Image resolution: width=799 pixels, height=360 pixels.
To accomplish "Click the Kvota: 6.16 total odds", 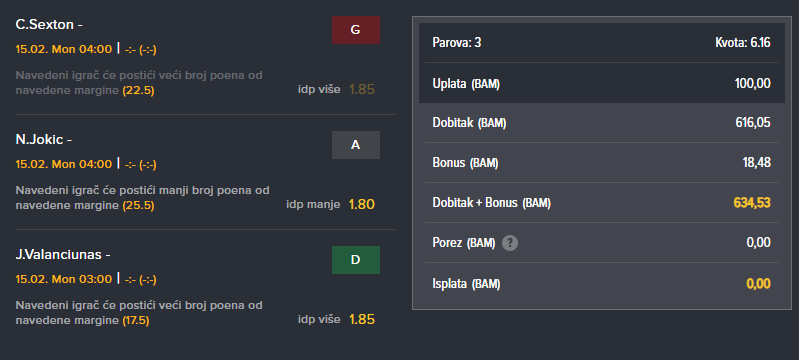I will [x=743, y=43].
